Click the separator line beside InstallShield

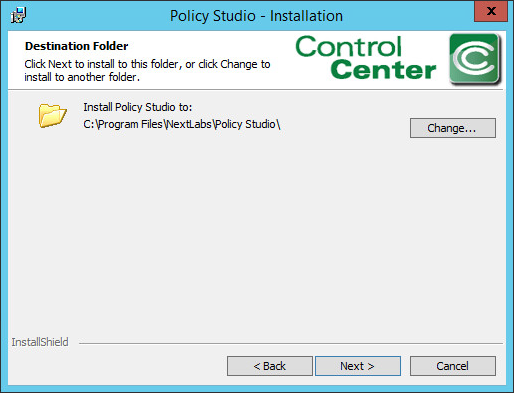coord(291,343)
